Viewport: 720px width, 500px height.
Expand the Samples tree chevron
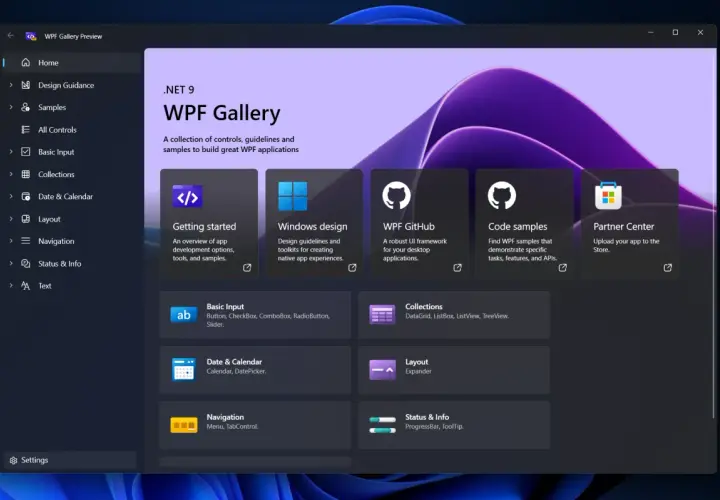coord(11,107)
